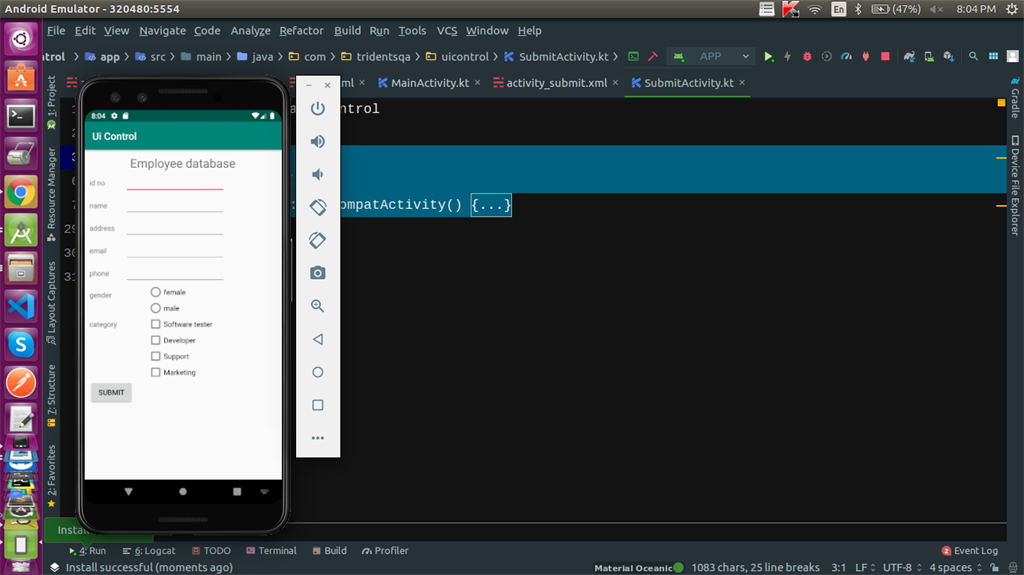Run the app with green play icon
Image resolution: width=1024 pixels, height=575 pixels.
coord(769,57)
